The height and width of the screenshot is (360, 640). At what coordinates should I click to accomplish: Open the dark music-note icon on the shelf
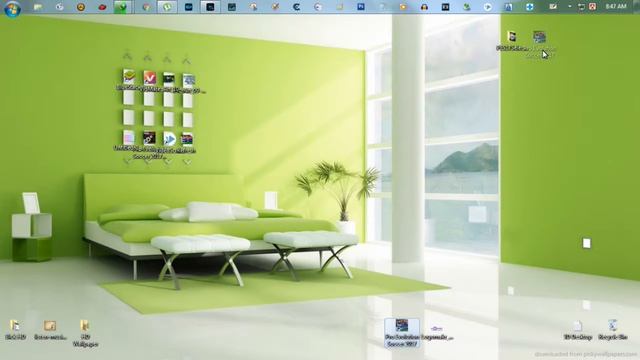149,138
